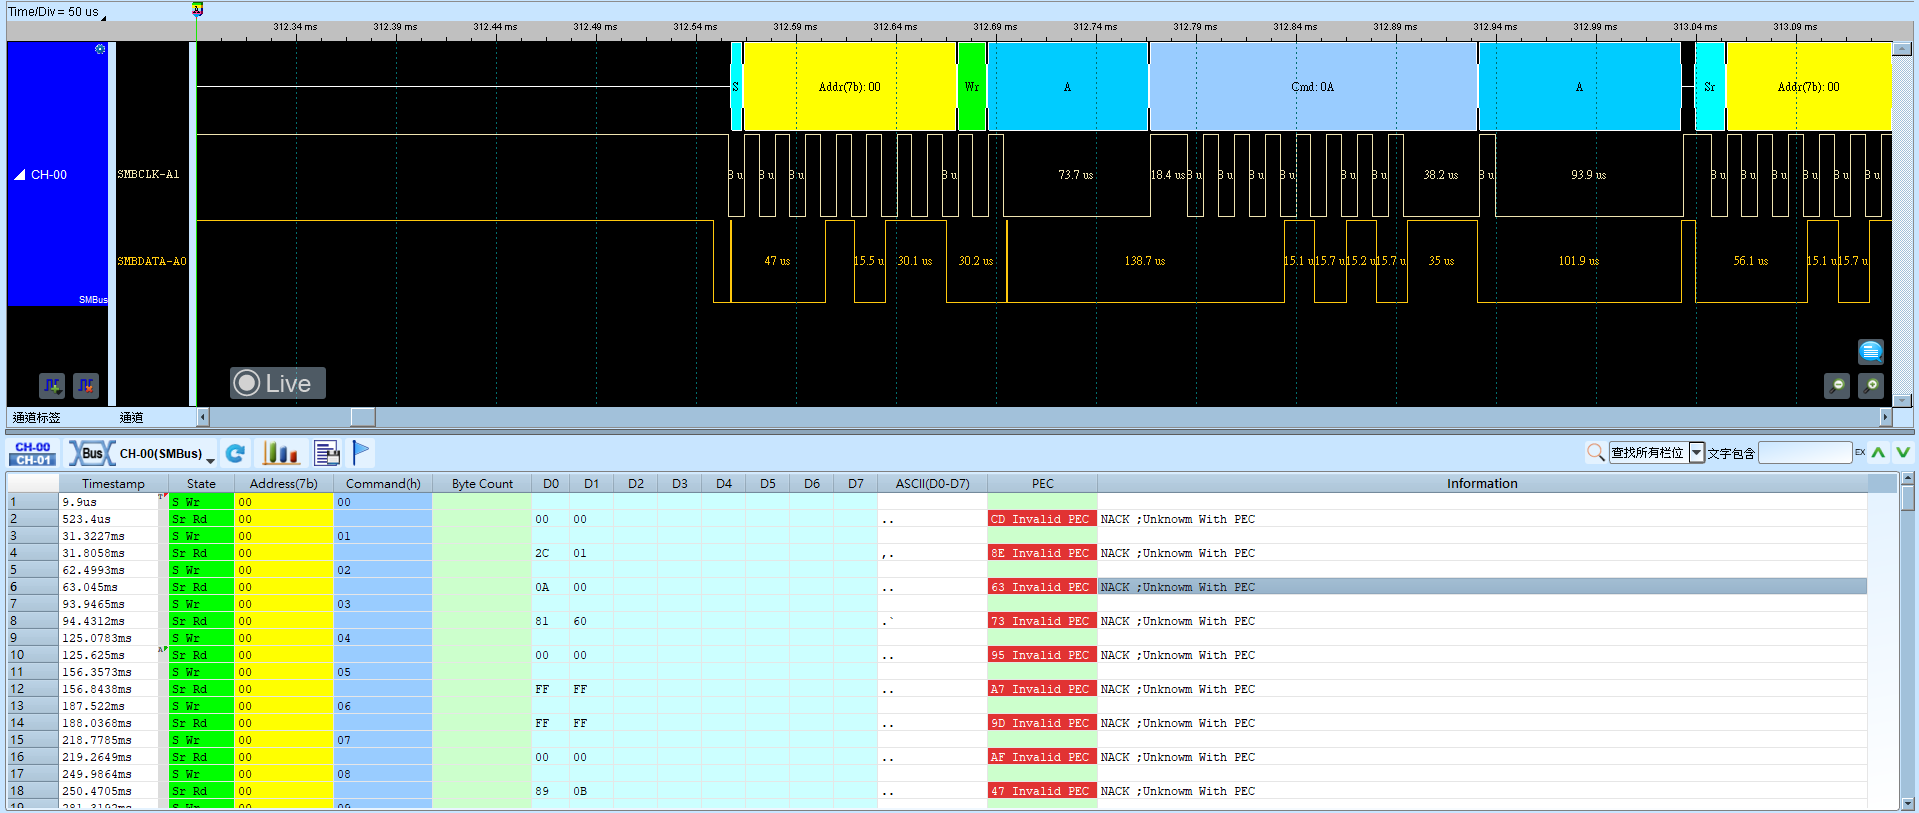Click the green 'Wr' decode block
1919x813 pixels.
[x=972, y=87]
